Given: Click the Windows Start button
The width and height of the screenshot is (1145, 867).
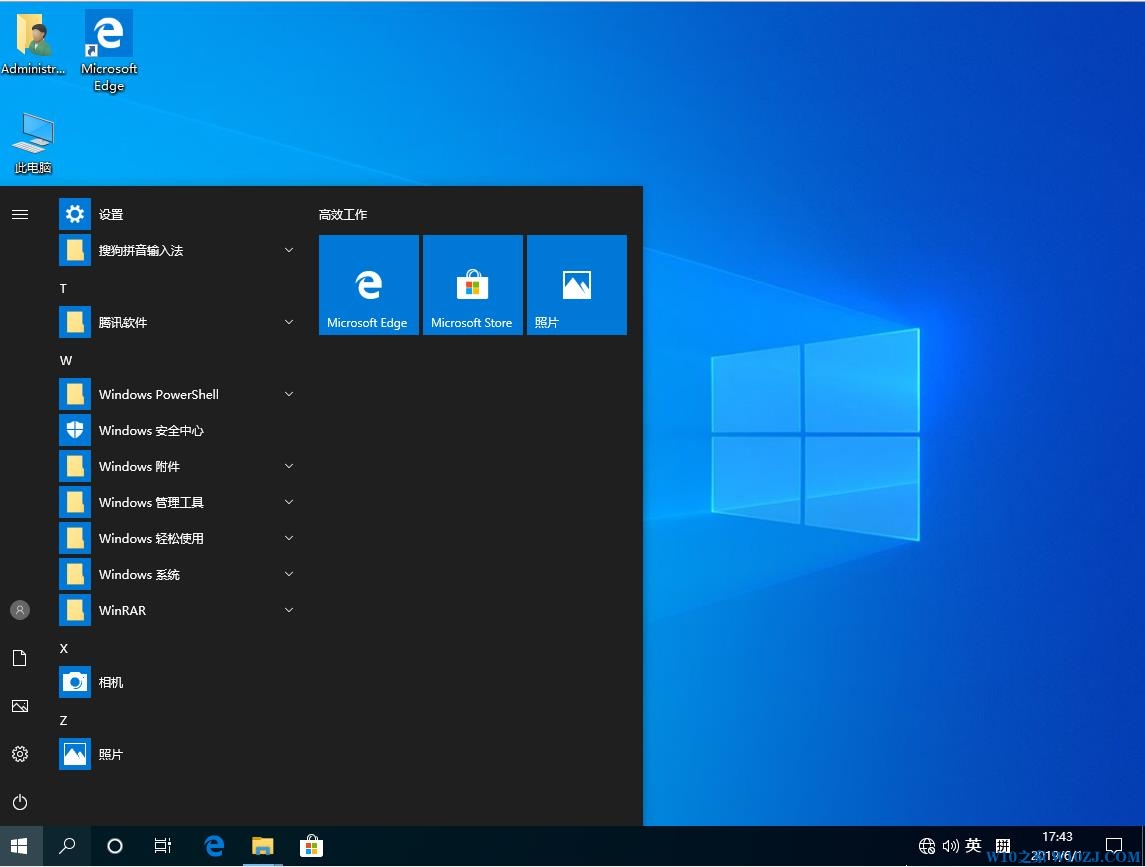Looking at the screenshot, I should click(x=20, y=847).
